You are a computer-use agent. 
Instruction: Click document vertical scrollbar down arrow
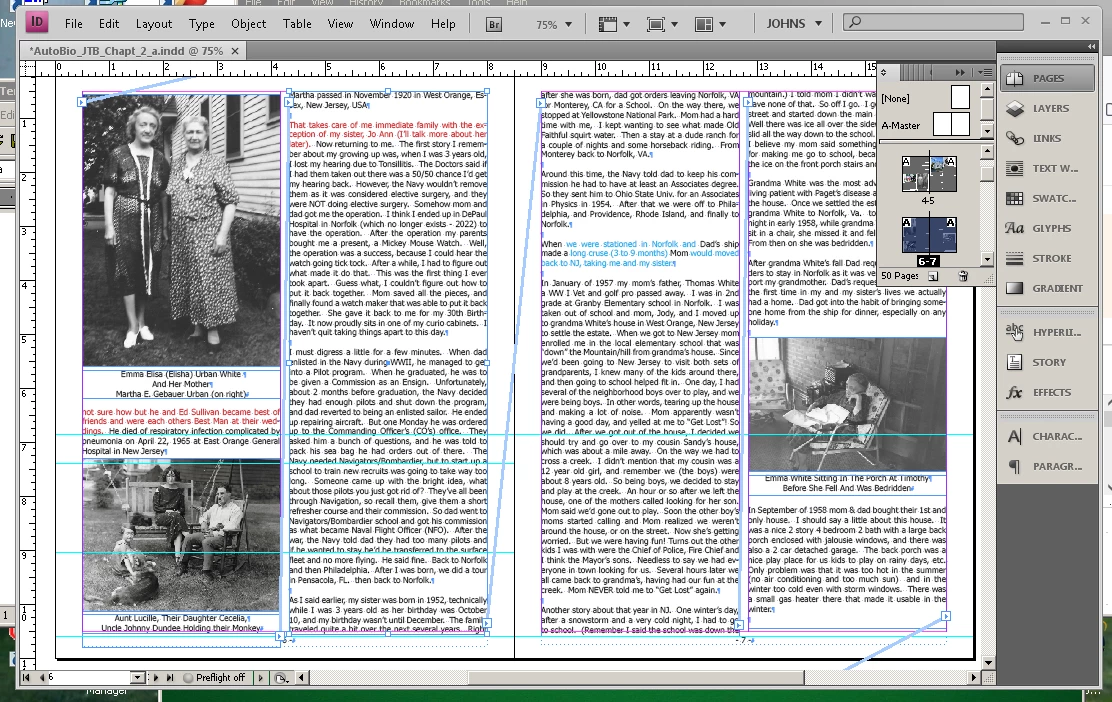989,663
